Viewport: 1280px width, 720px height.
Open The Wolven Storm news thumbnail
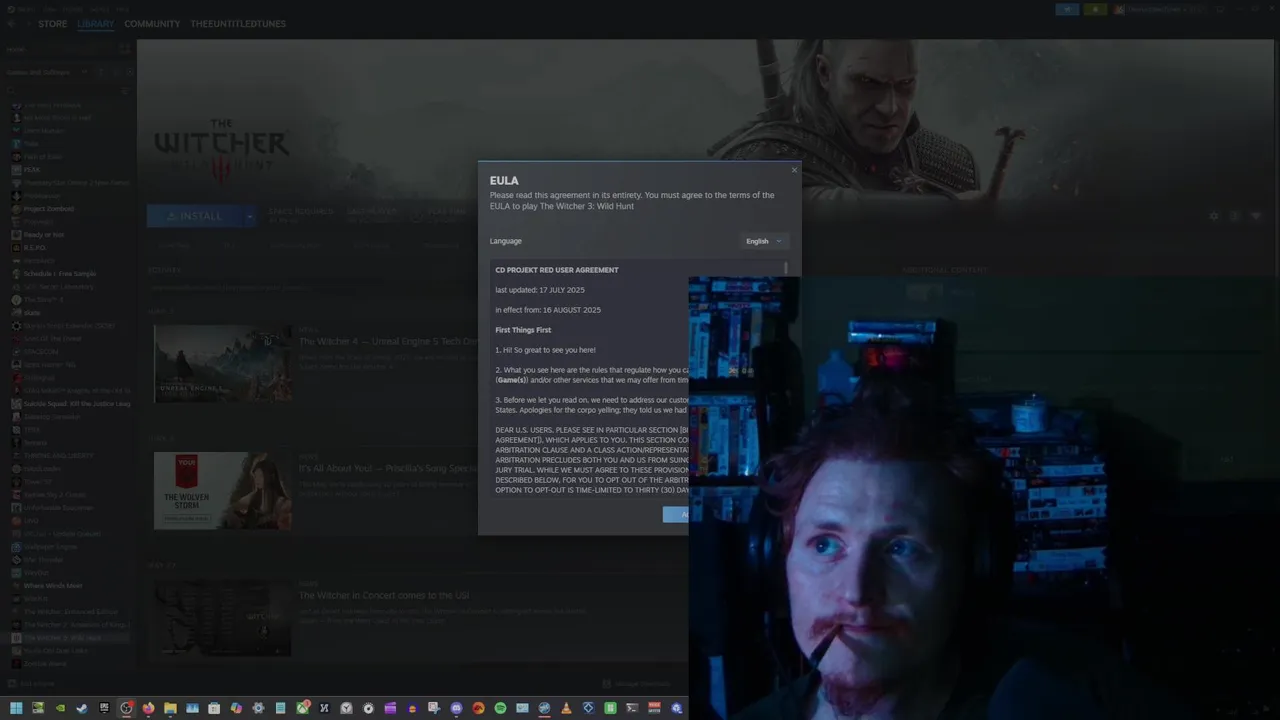coord(223,490)
